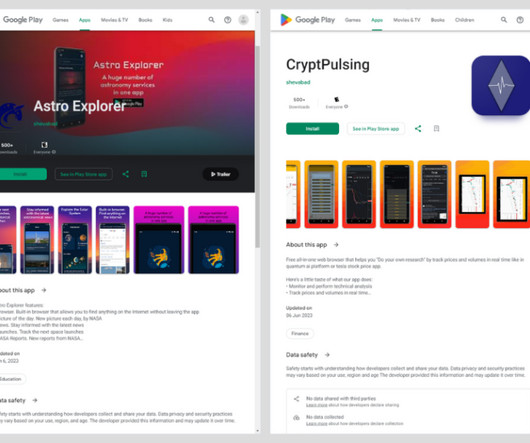
Task: Show the Everyone rating info for Astro Explorer
Action: click(54, 152)
